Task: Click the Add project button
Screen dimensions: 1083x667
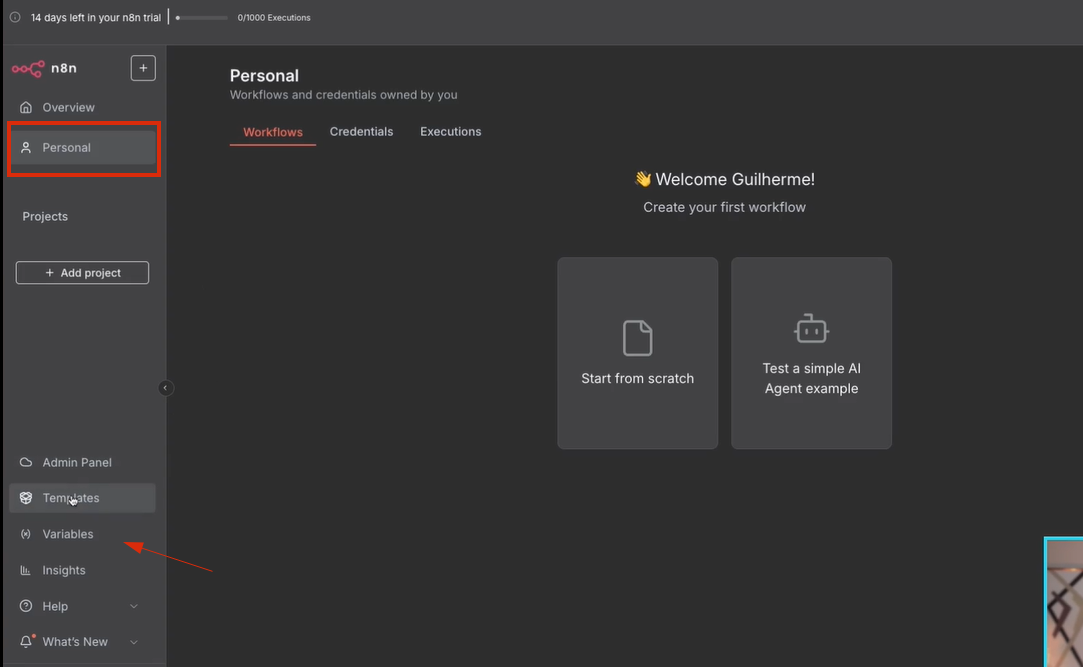Action: [82, 273]
